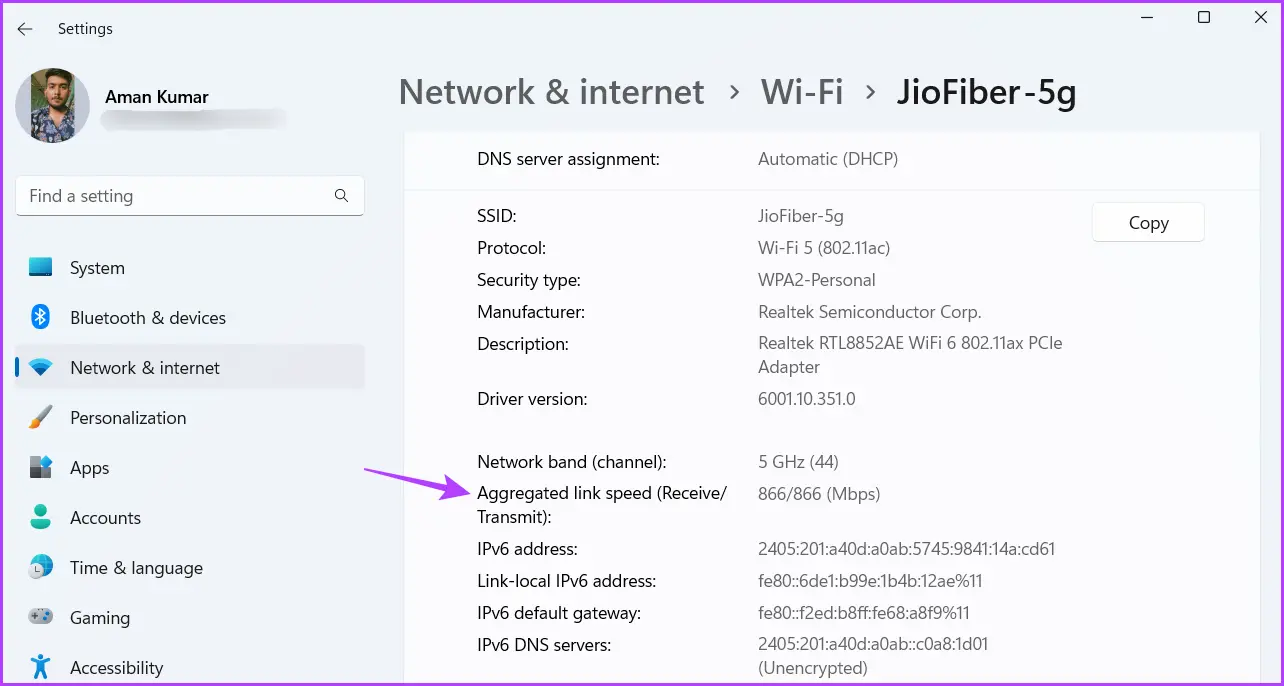Minimize the Settings window
Image resolution: width=1284 pixels, height=686 pixels.
1146,18
